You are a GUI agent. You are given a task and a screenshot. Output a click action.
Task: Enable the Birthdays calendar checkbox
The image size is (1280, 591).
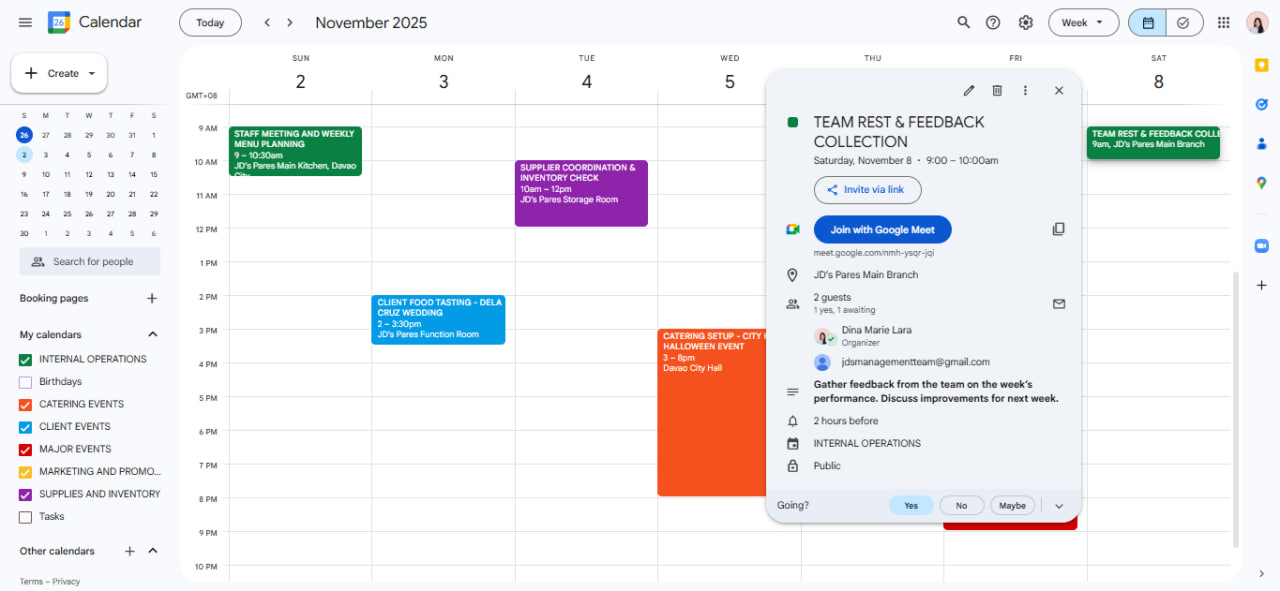(26, 382)
